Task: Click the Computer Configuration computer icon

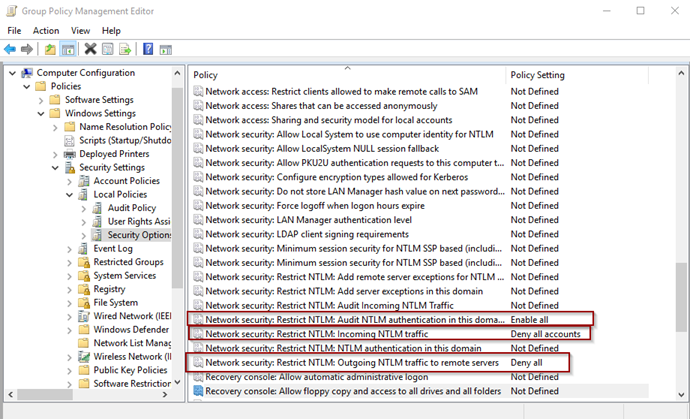Action: (27, 73)
